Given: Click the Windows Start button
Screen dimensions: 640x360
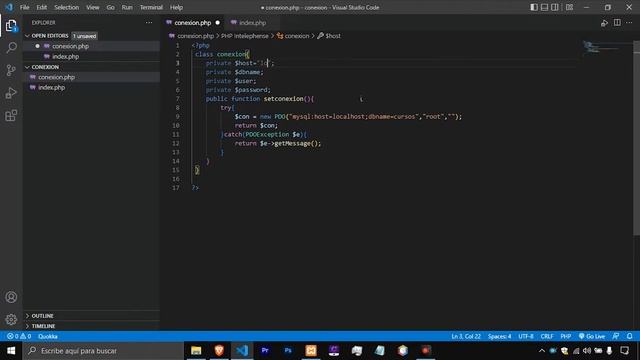Looking at the screenshot, I should click(x=11, y=351).
